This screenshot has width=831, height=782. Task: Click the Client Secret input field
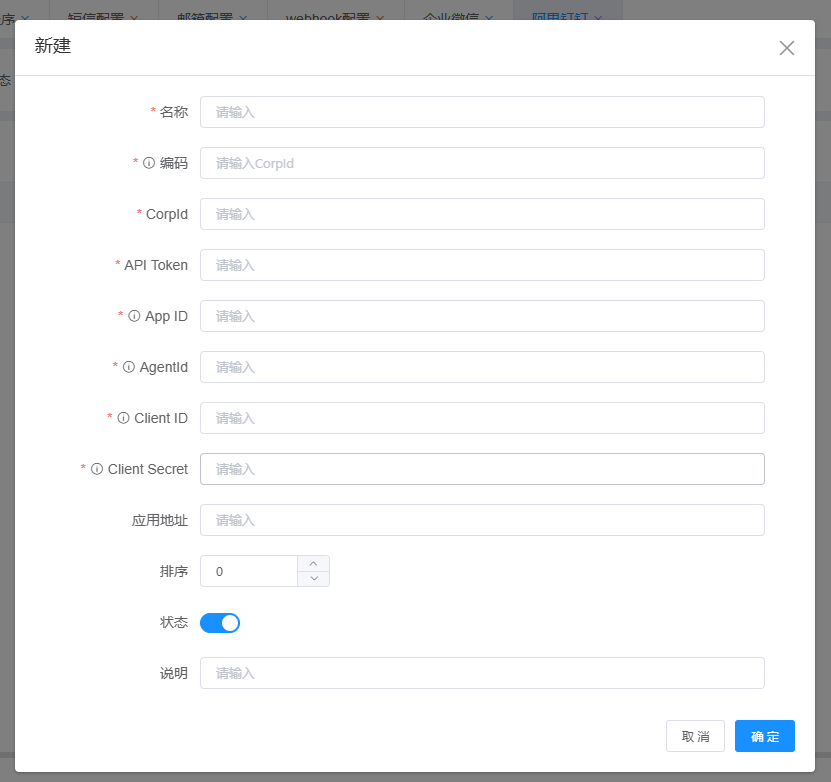click(482, 469)
